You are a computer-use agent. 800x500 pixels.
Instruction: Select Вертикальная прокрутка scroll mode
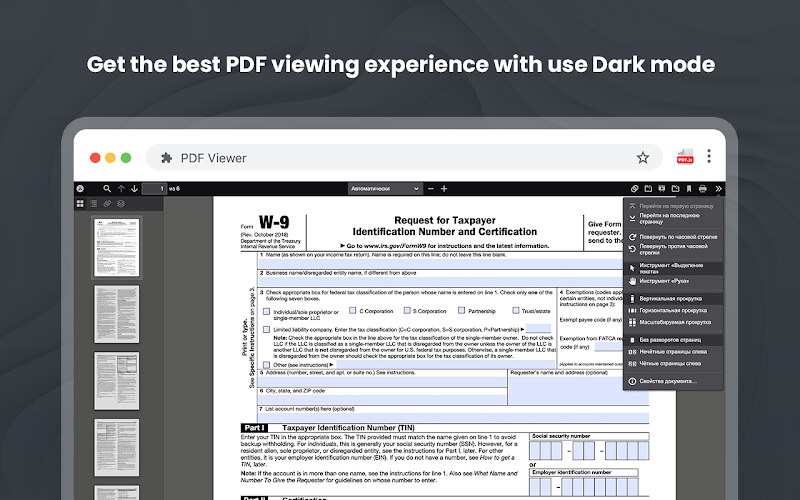click(673, 298)
